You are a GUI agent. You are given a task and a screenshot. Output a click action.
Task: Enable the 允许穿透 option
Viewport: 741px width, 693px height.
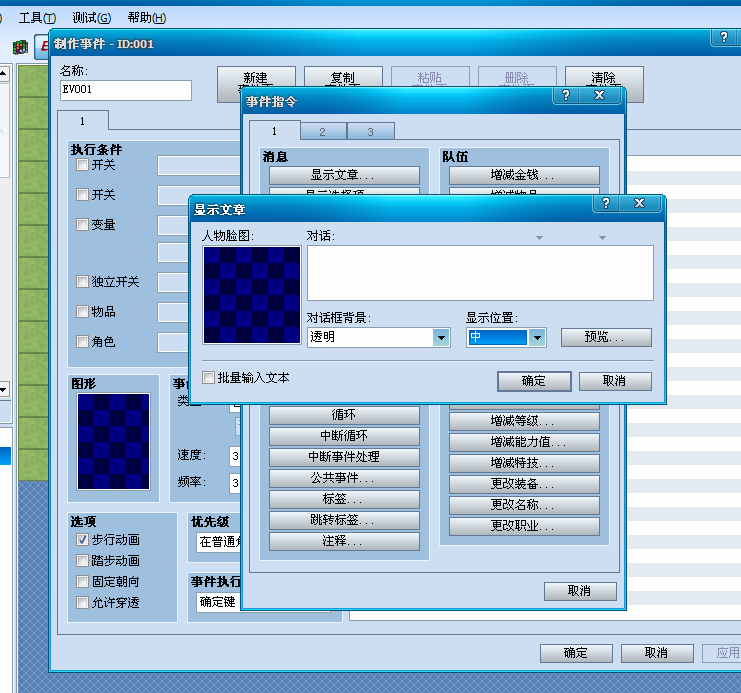coord(82,602)
